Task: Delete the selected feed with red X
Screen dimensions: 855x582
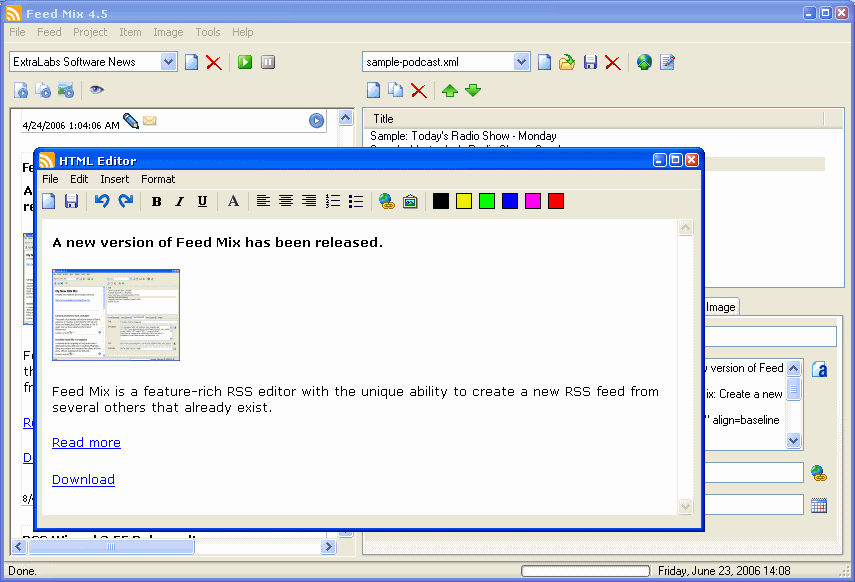Action: click(214, 62)
